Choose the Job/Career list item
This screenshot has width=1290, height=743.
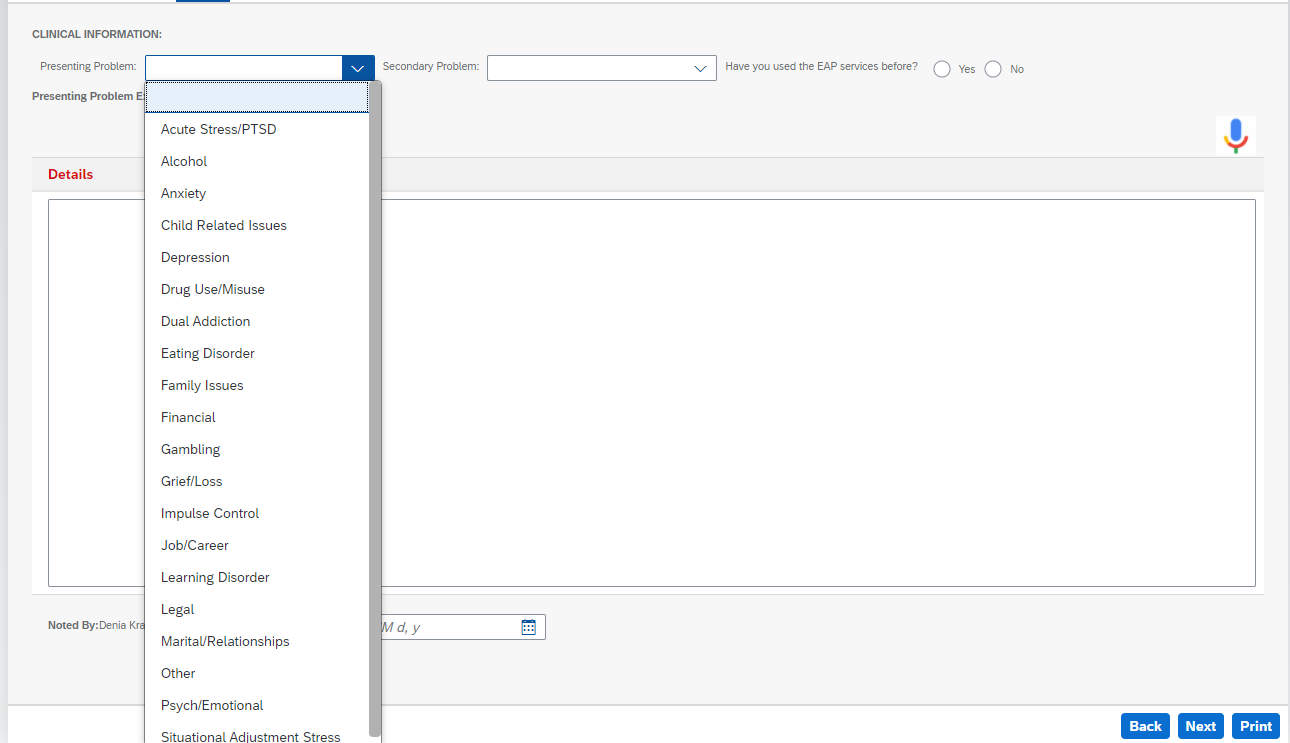(x=195, y=545)
